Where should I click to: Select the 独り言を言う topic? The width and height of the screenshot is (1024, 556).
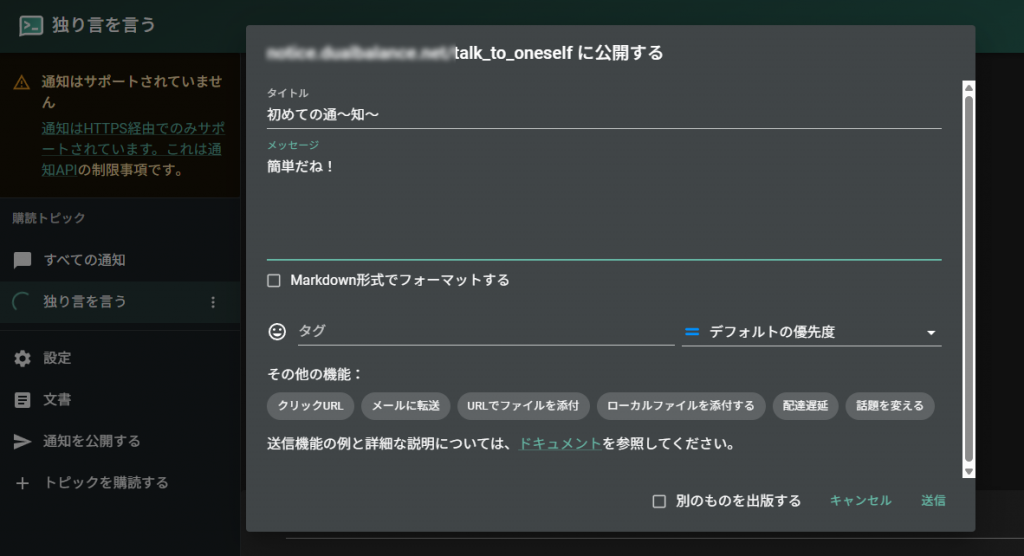(x=85, y=302)
